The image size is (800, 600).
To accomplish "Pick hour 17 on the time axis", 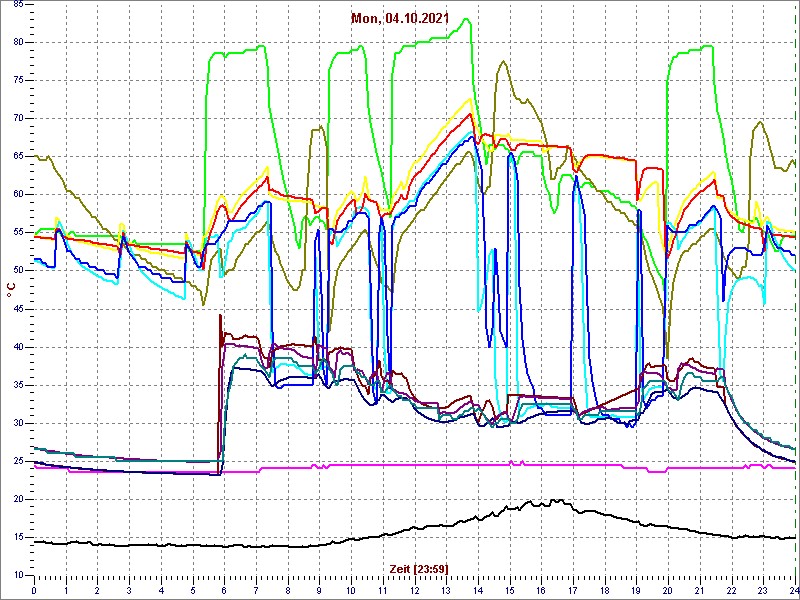I will pos(573,591).
